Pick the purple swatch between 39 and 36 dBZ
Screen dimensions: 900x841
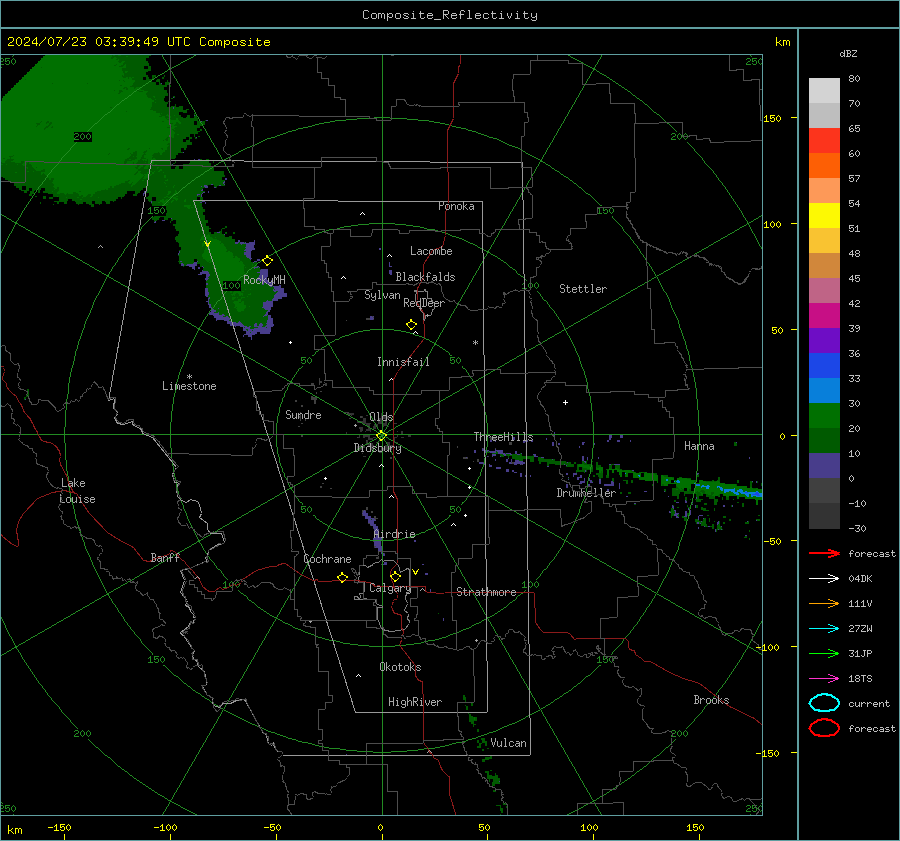click(x=824, y=340)
